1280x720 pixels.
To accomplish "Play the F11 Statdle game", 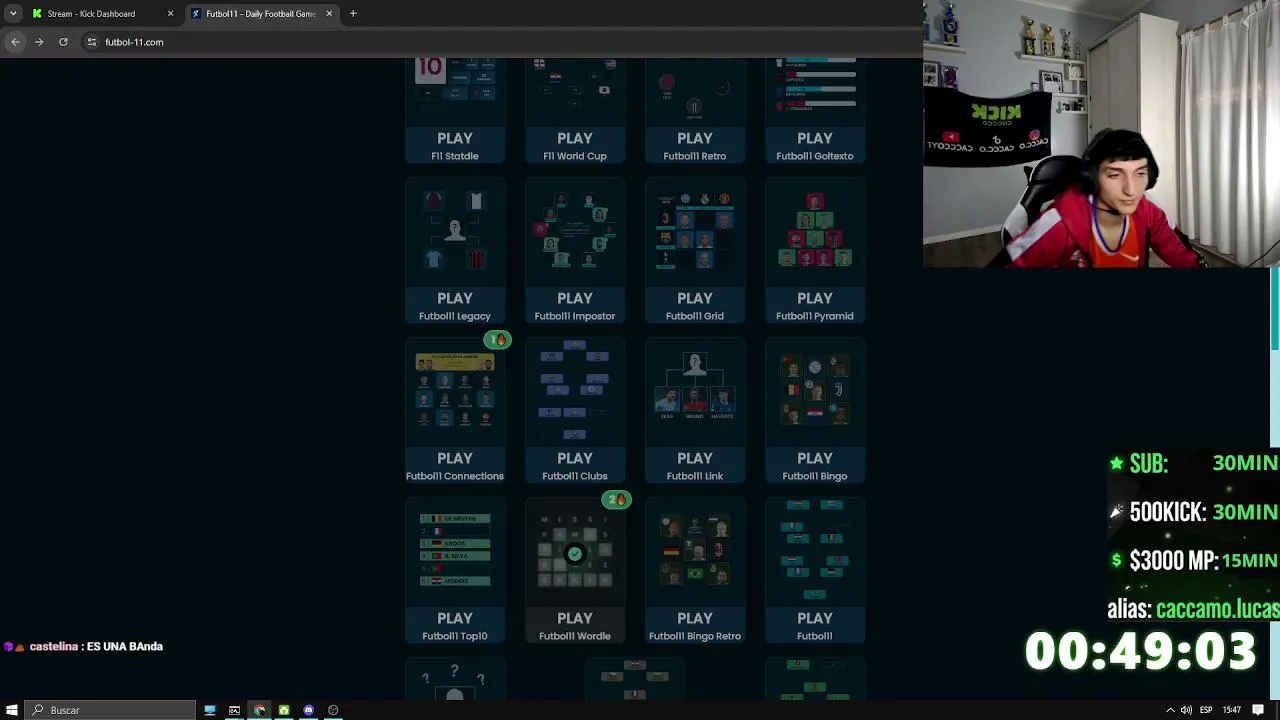I will click(x=455, y=139).
